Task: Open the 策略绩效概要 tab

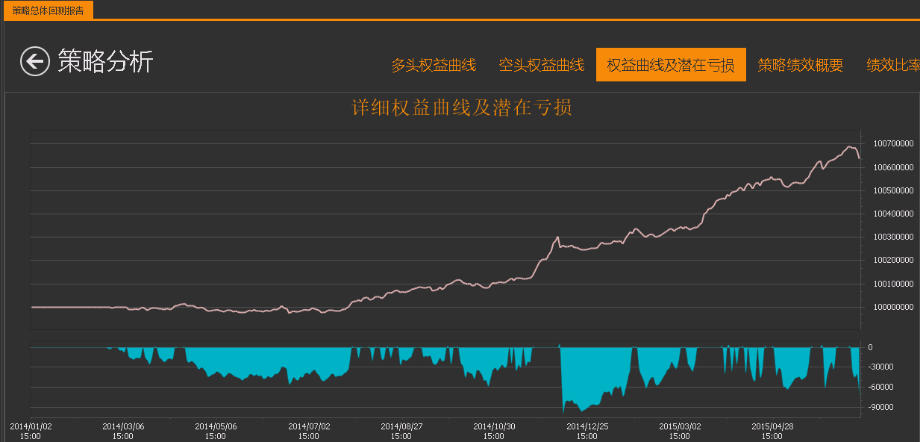Action: click(x=800, y=65)
